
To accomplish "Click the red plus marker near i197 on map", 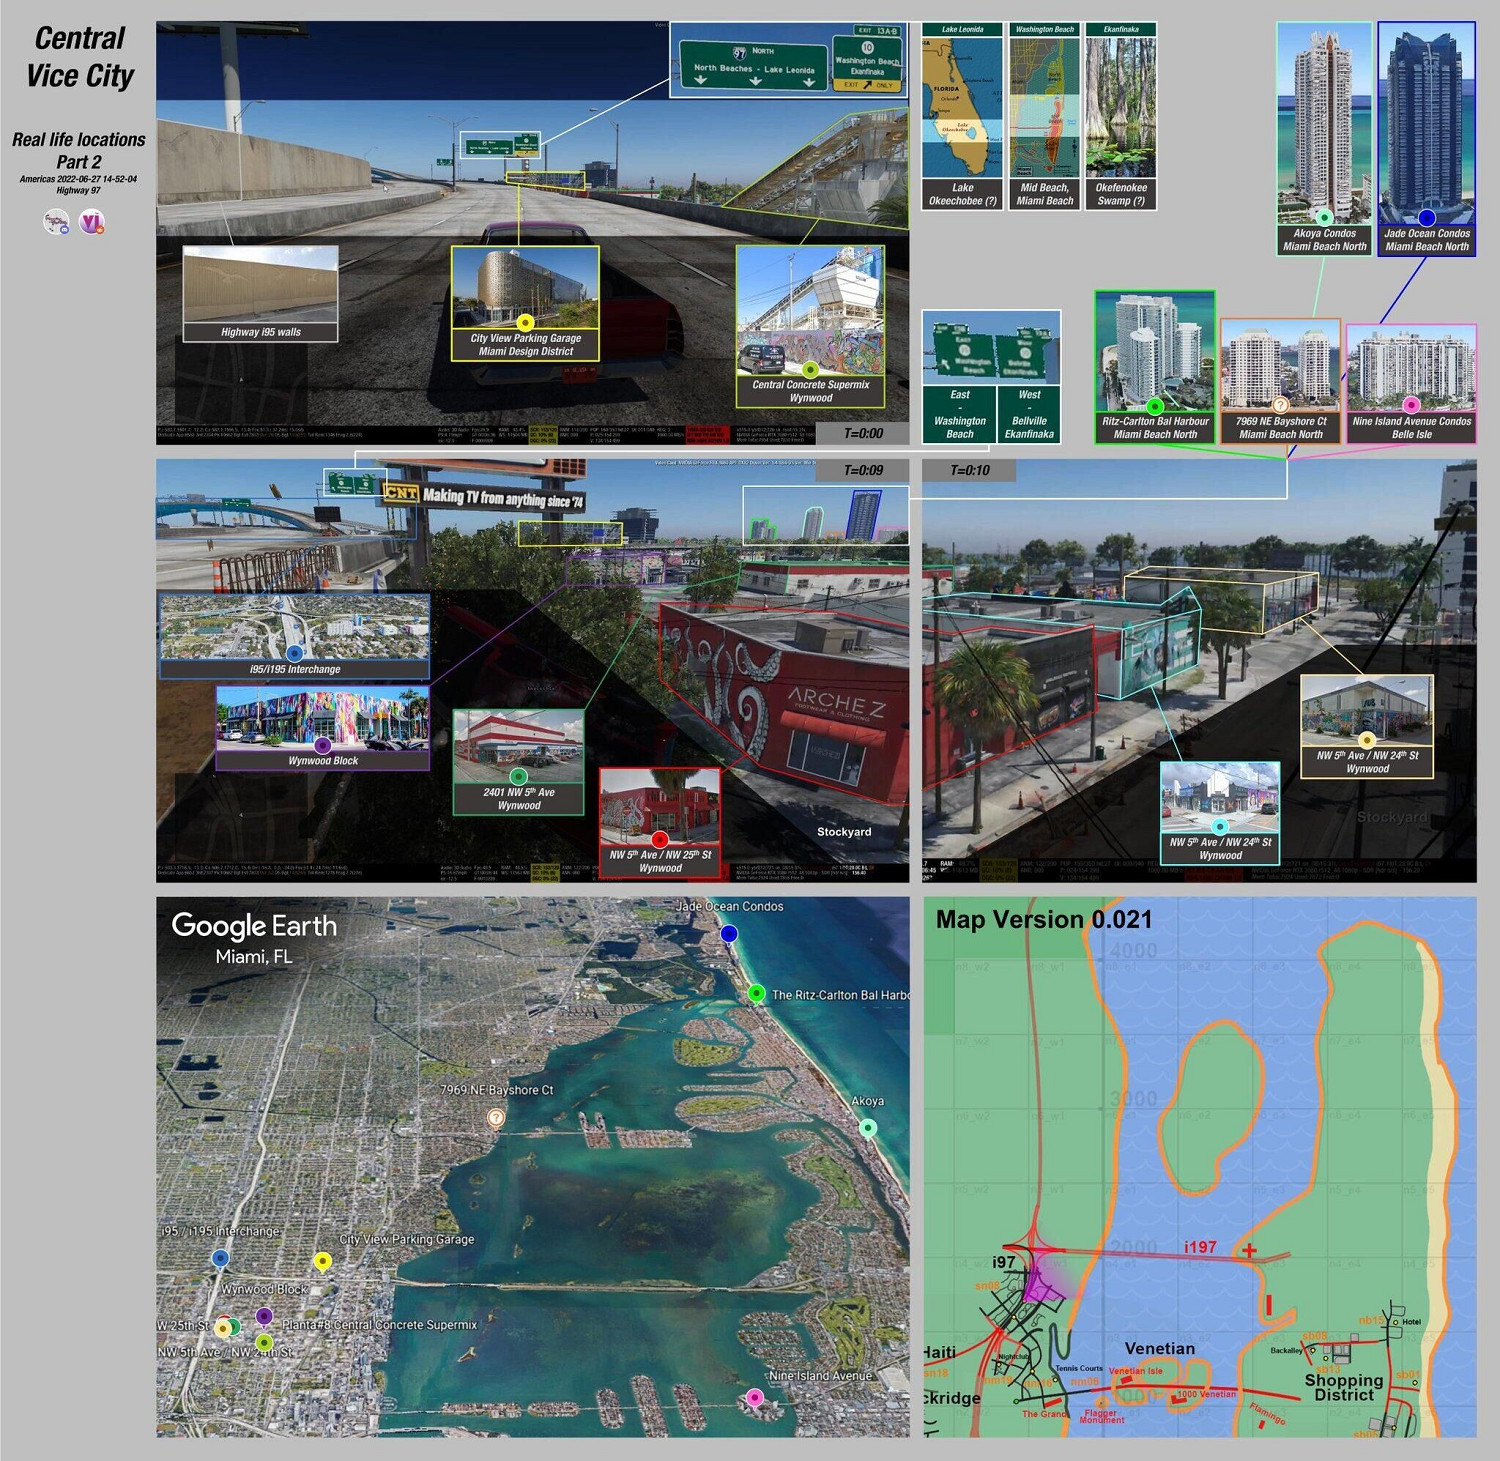I will click(x=1249, y=1251).
